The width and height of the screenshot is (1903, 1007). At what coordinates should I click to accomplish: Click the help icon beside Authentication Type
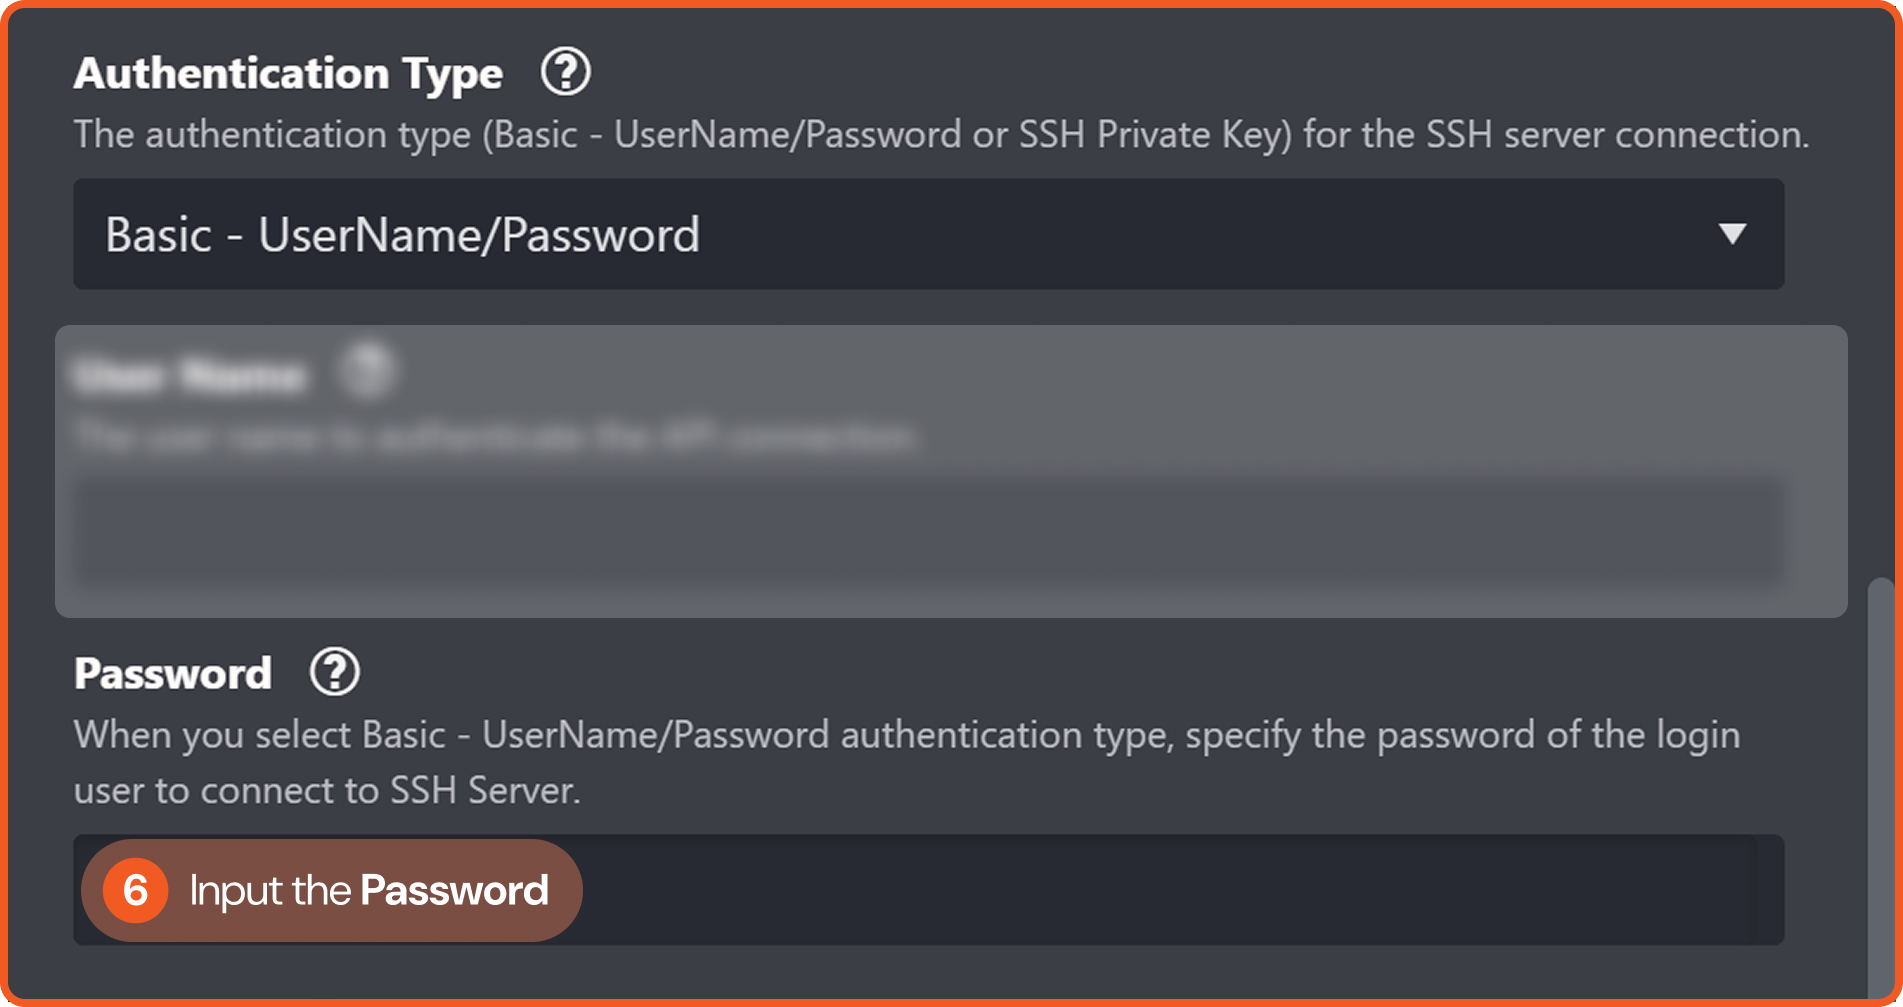(565, 73)
